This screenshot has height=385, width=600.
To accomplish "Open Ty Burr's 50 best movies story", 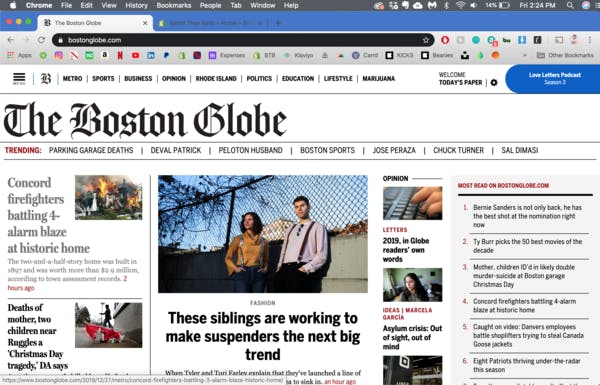I will tap(527, 246).
